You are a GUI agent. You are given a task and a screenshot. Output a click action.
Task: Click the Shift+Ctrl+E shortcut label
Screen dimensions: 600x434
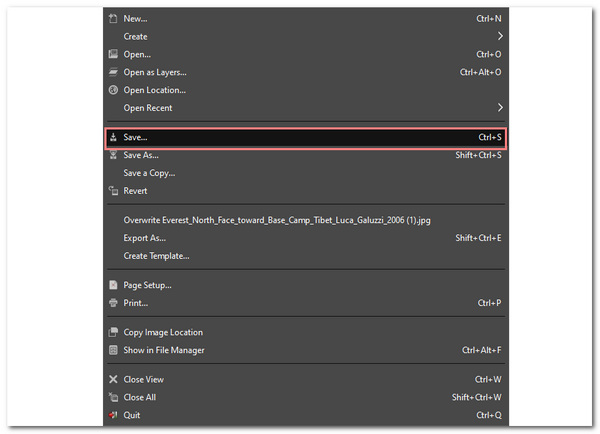(478, 238)
